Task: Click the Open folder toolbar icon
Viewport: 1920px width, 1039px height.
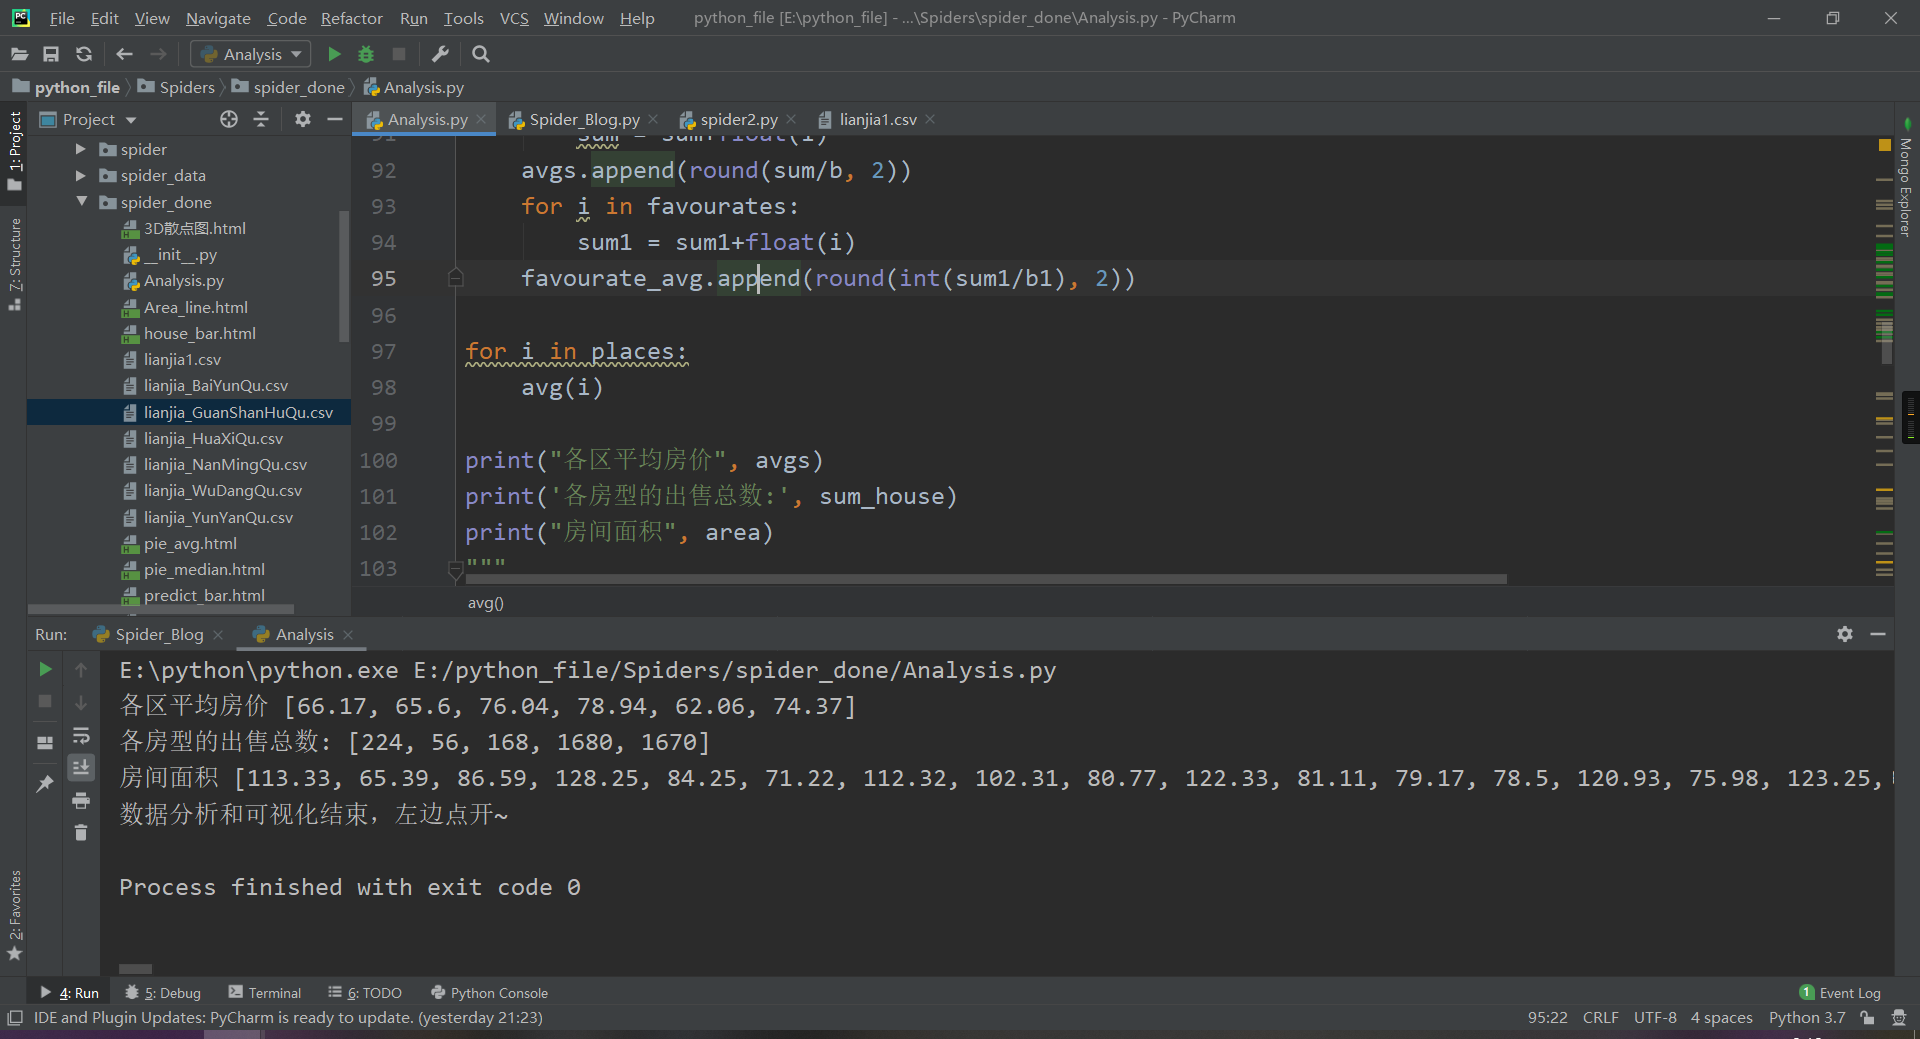Action: [19, 54]
